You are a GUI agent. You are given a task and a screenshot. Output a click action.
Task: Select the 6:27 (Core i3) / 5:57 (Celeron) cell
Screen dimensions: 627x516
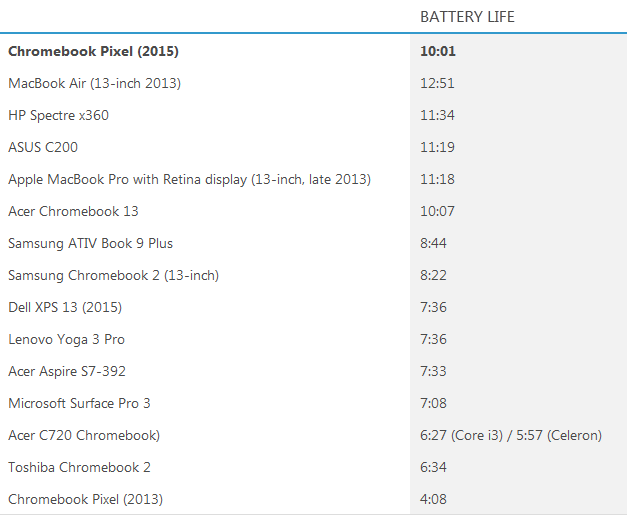(x=511, y=435)
